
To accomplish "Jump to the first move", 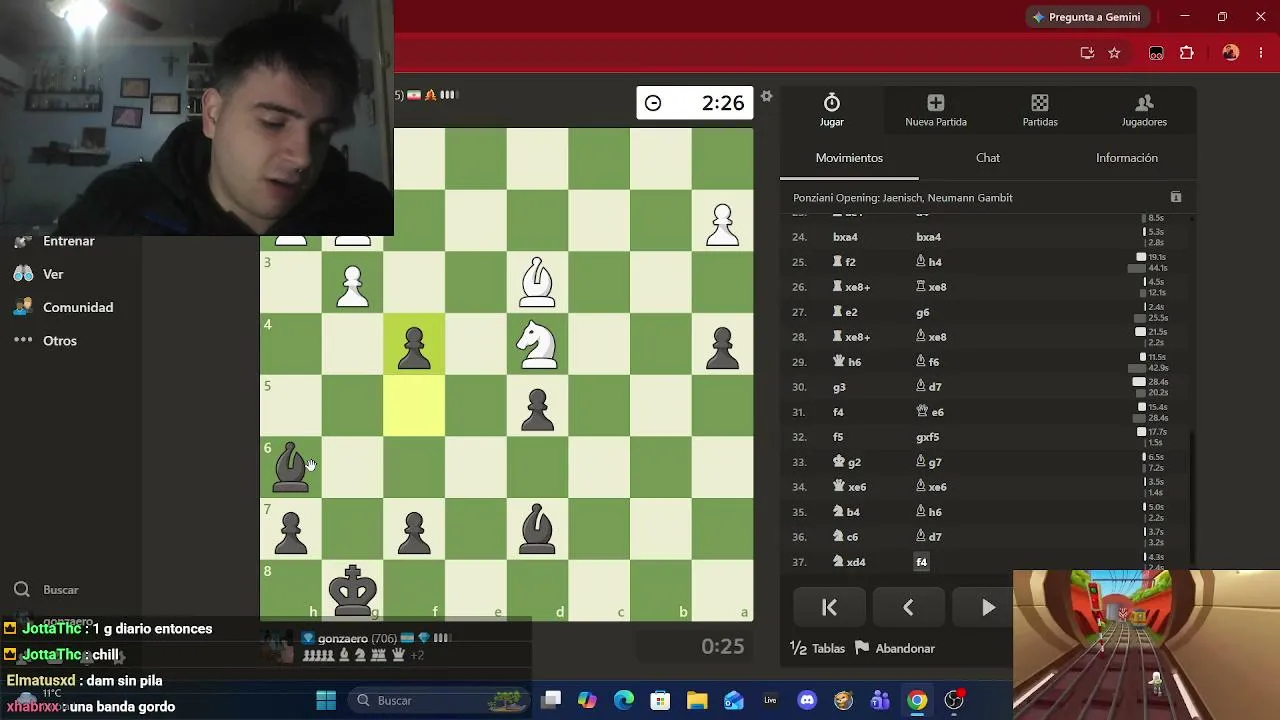I will pos(829,607).
